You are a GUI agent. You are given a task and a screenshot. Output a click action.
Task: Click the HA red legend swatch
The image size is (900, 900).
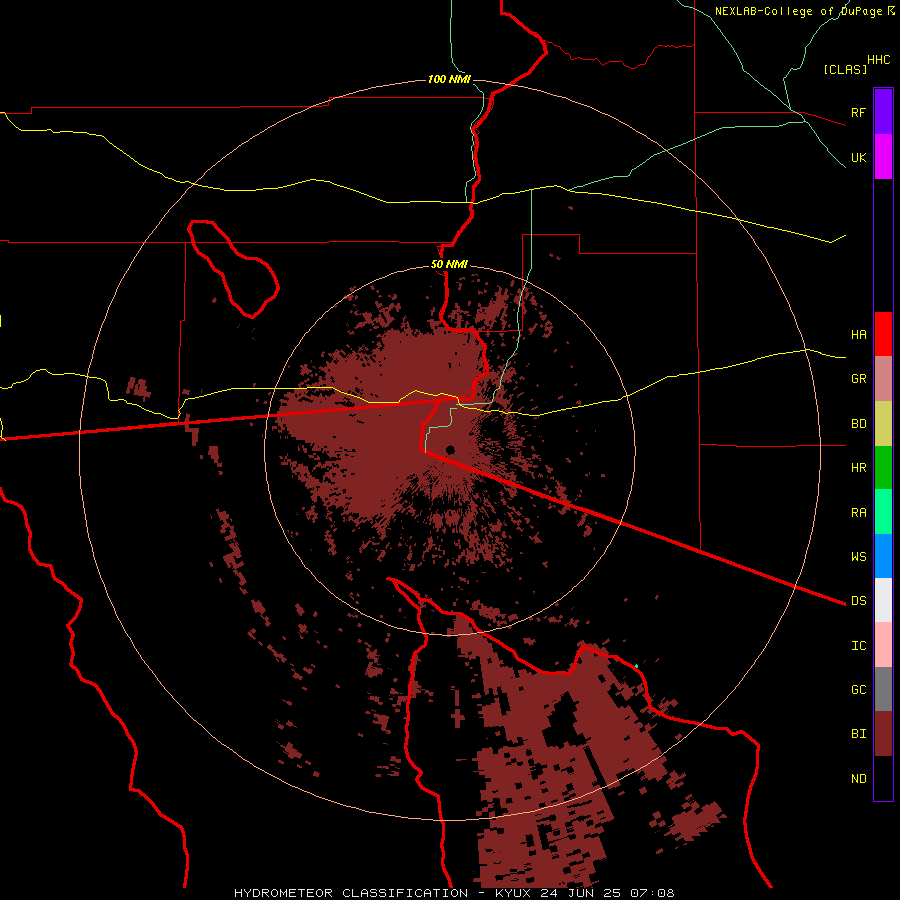pos(883,334)
